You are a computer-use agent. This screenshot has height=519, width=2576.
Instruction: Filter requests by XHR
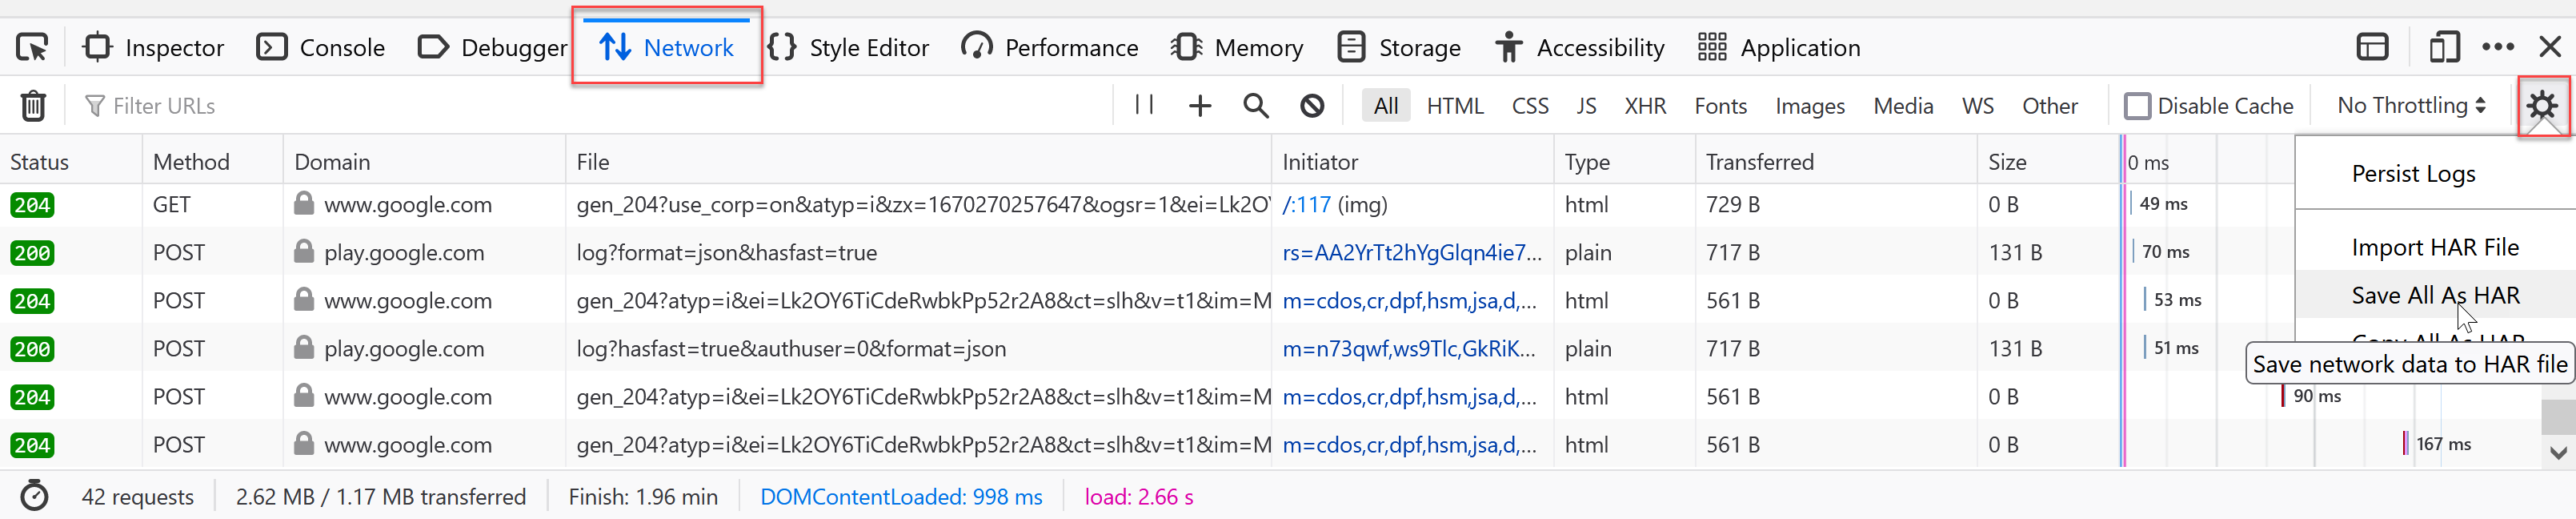(1645, 106)
